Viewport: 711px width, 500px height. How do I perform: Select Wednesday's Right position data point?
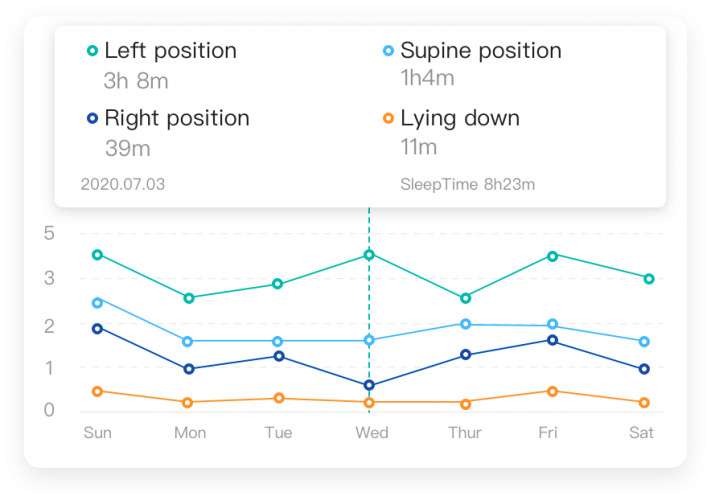tap(369, 385)
